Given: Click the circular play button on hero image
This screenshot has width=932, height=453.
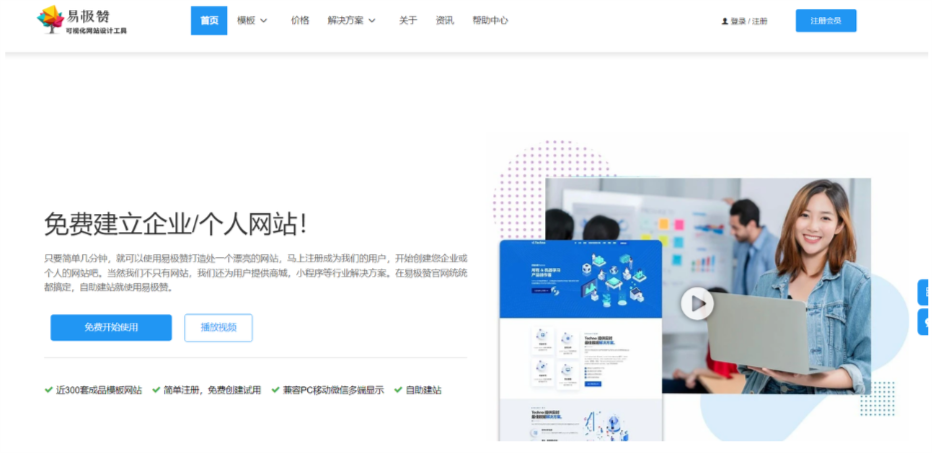Looking at the screenshot, I should pyautogui.click(x=697, y=303).
